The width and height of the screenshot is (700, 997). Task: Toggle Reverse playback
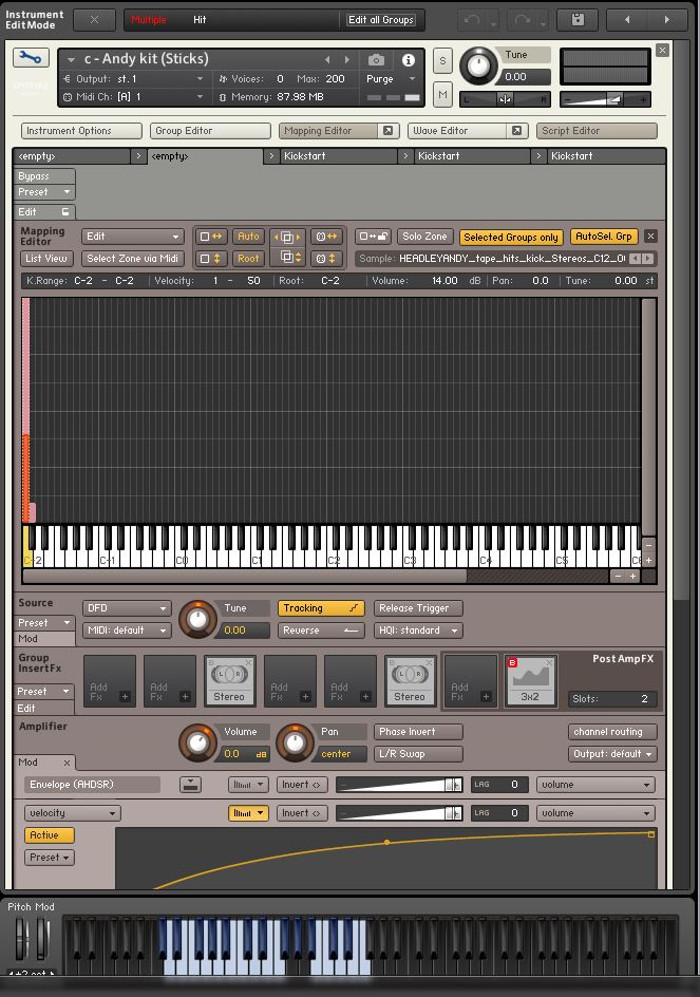click(320, 631)
